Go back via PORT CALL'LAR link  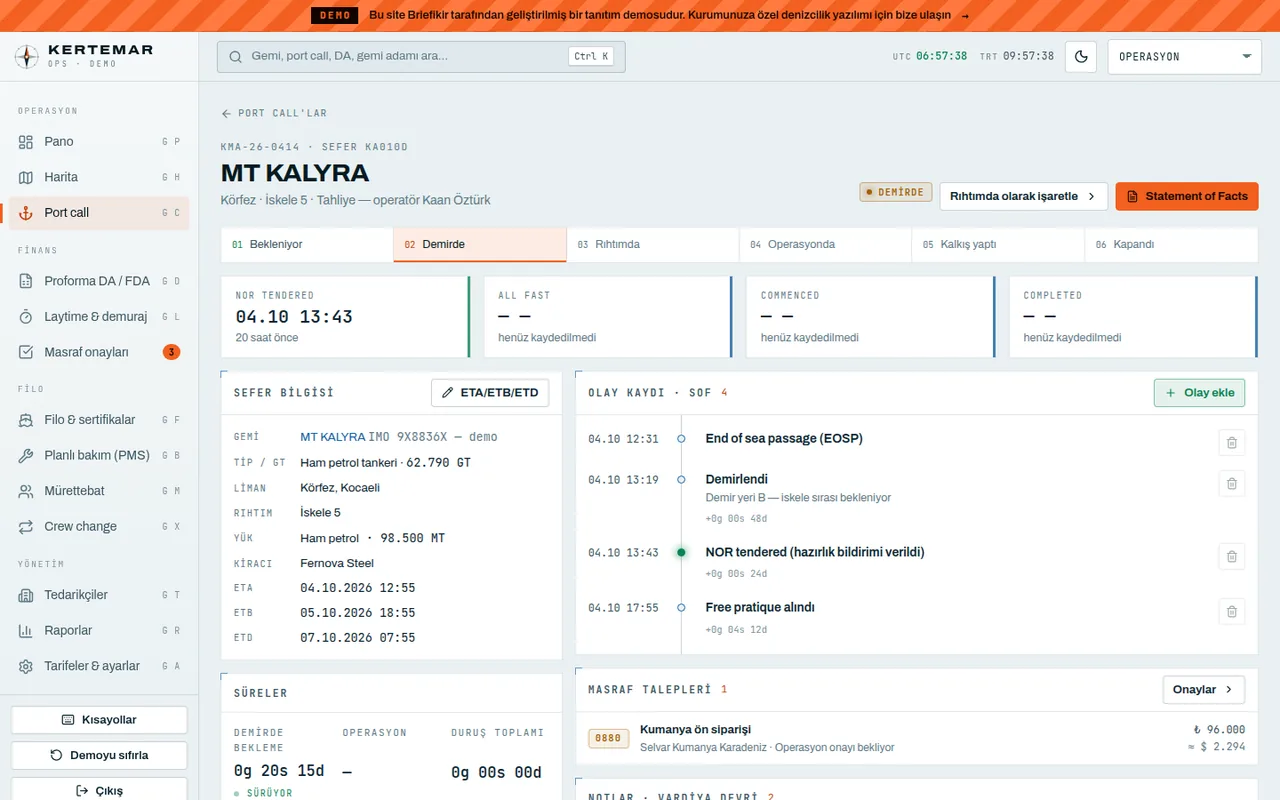(274, 113)
